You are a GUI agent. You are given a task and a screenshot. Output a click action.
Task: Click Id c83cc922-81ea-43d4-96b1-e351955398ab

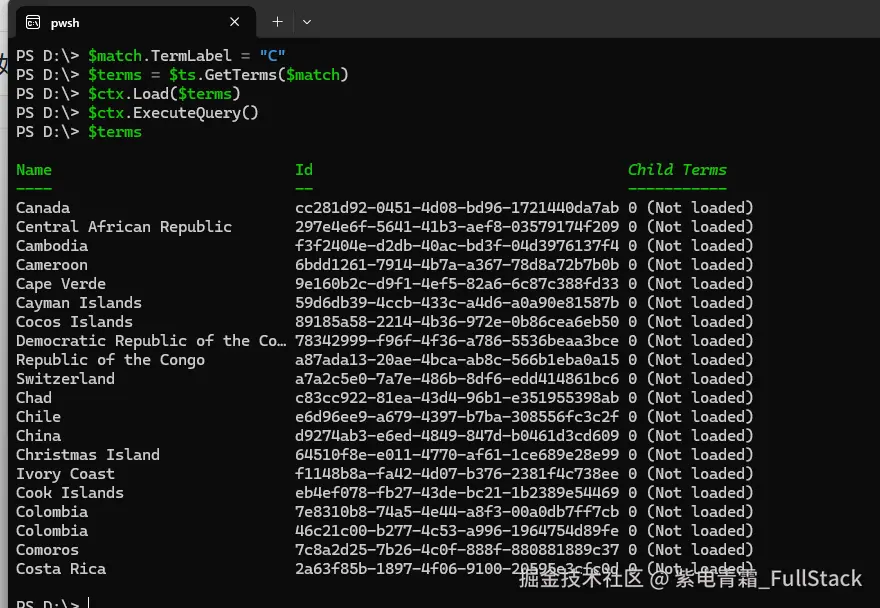(x=457, y=398)
